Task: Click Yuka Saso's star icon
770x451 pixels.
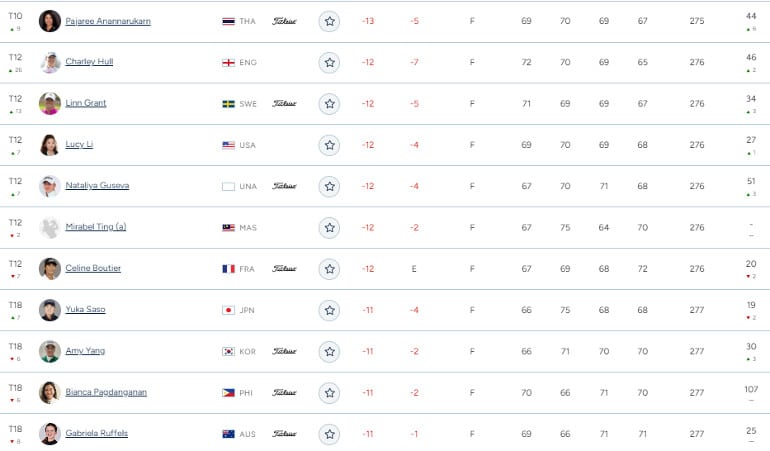Action: [329, 310]
